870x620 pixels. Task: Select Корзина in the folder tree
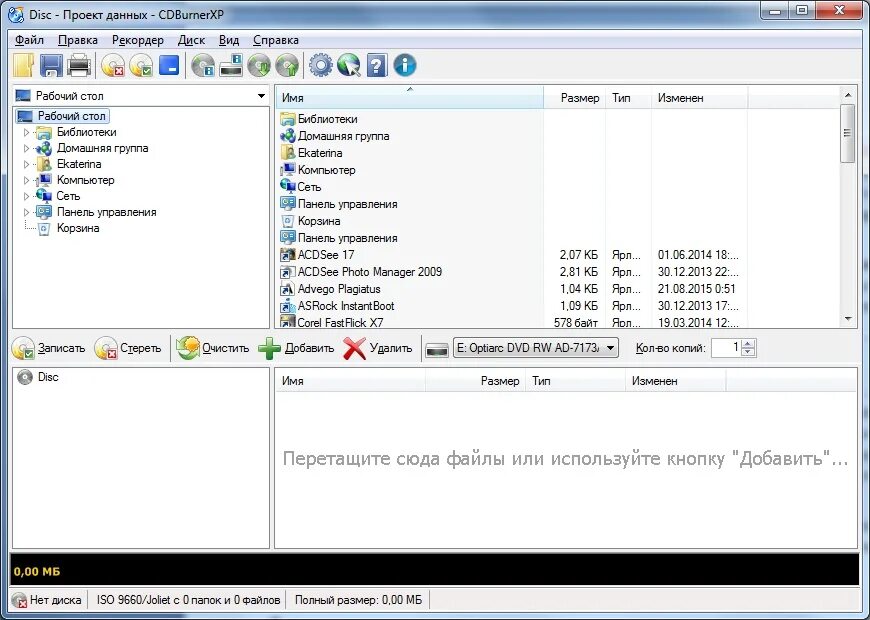(x=78, y=228)
